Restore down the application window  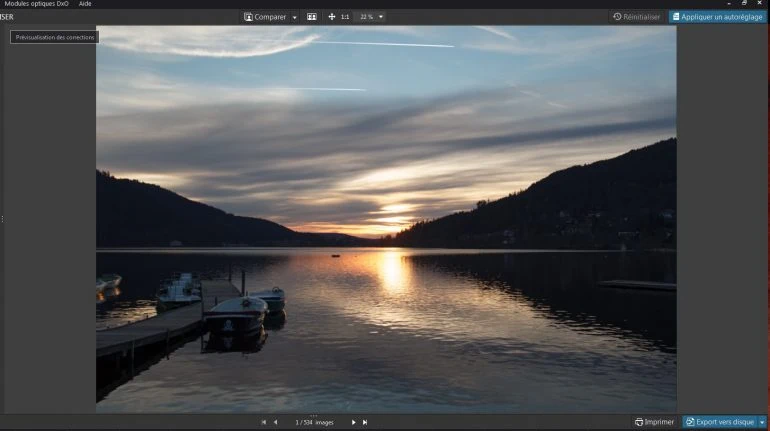click(743, 4)
